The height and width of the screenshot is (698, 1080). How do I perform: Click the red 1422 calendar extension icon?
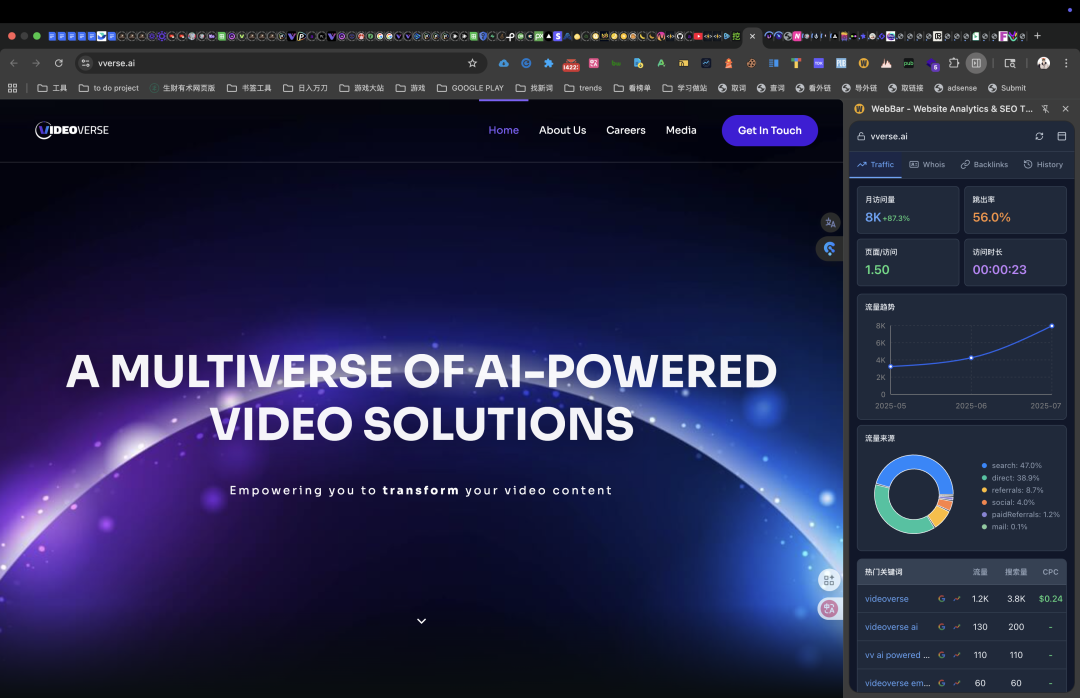(571, 64)
